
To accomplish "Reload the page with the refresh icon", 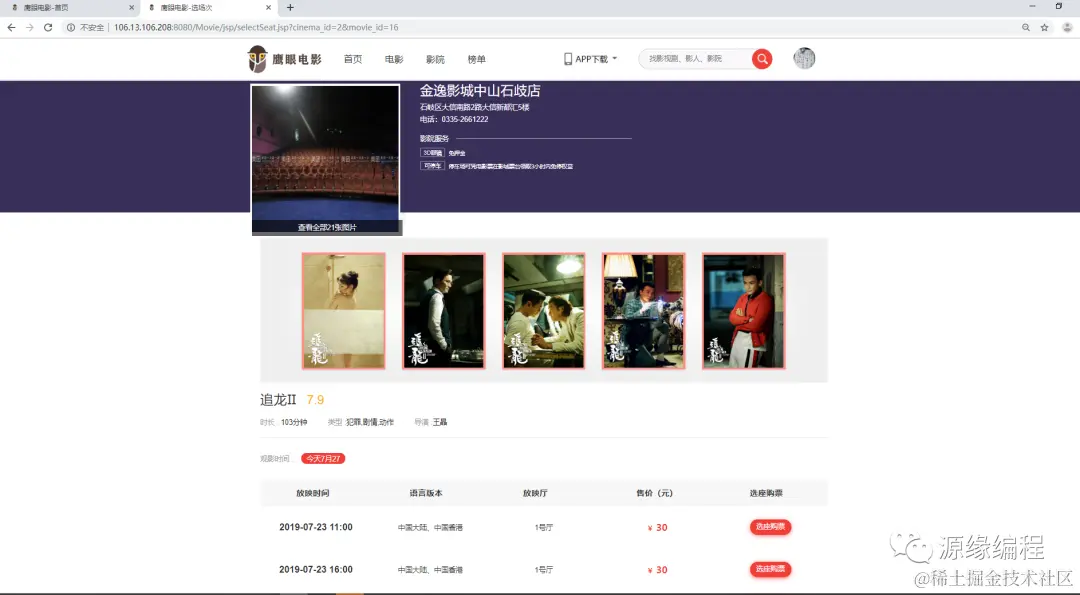I will (x=48, y=28).
